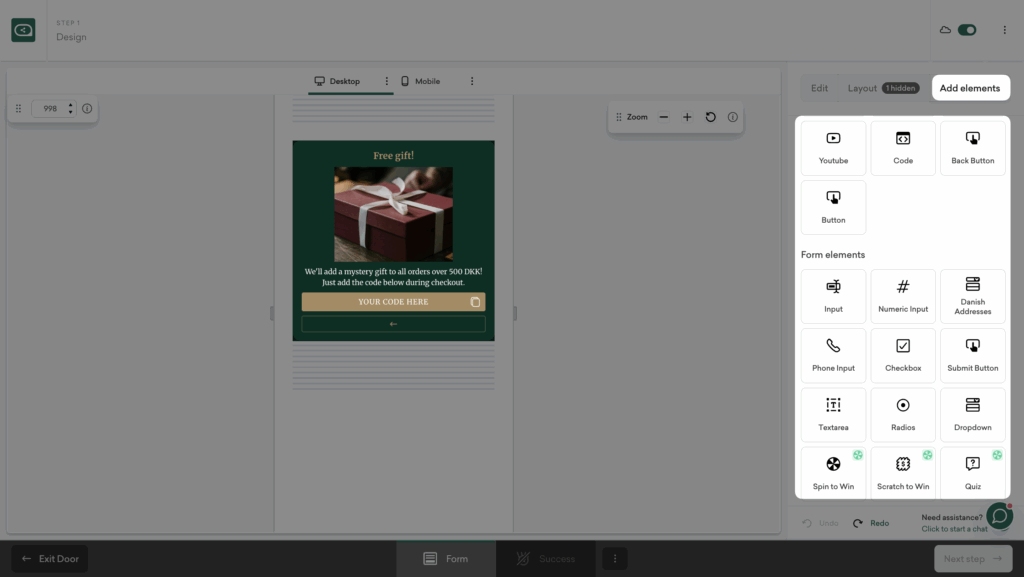Add a Radios form element
1024x577 pixels.
point(903,414)
